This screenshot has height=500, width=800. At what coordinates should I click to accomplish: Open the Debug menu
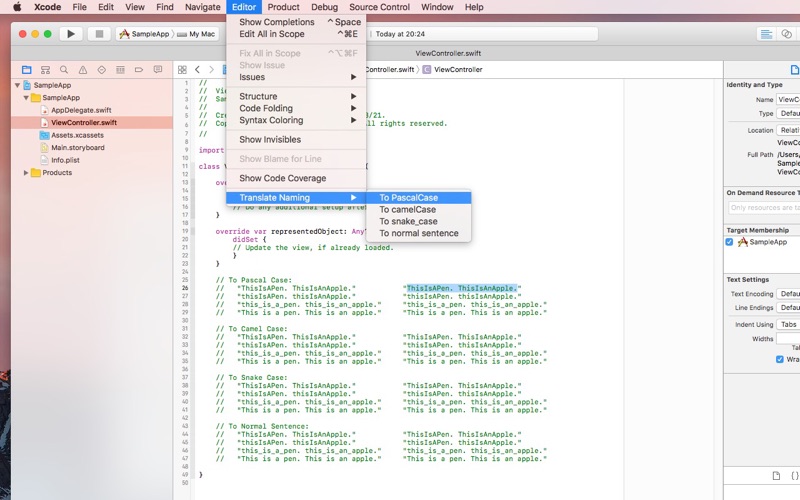tap(324, 7)
